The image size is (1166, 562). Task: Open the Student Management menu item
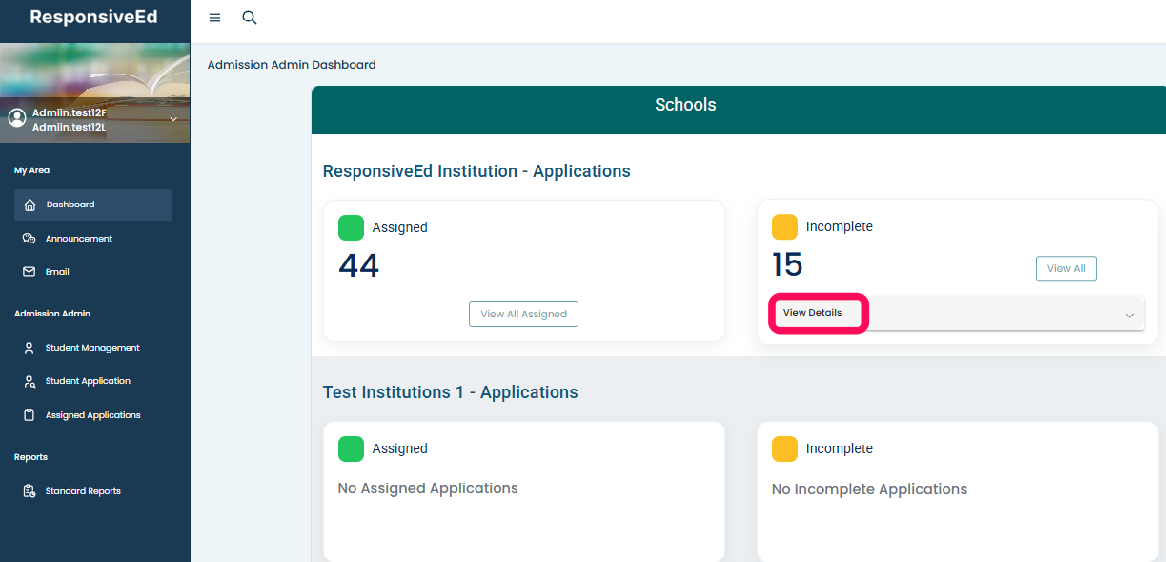tap(92, 348)
